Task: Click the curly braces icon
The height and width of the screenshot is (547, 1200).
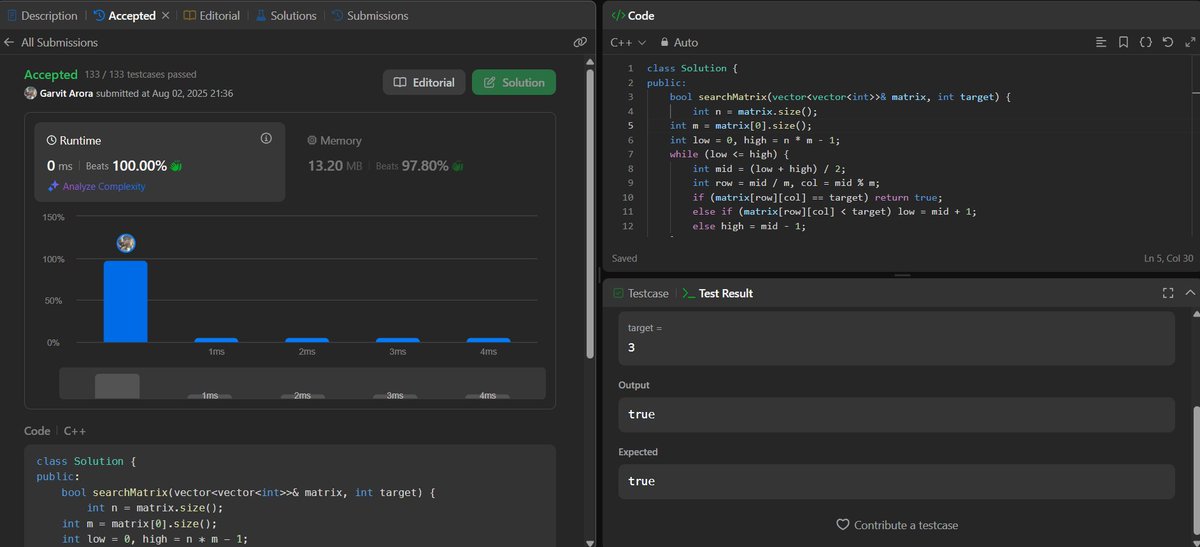Action: tap(1146, 43)
